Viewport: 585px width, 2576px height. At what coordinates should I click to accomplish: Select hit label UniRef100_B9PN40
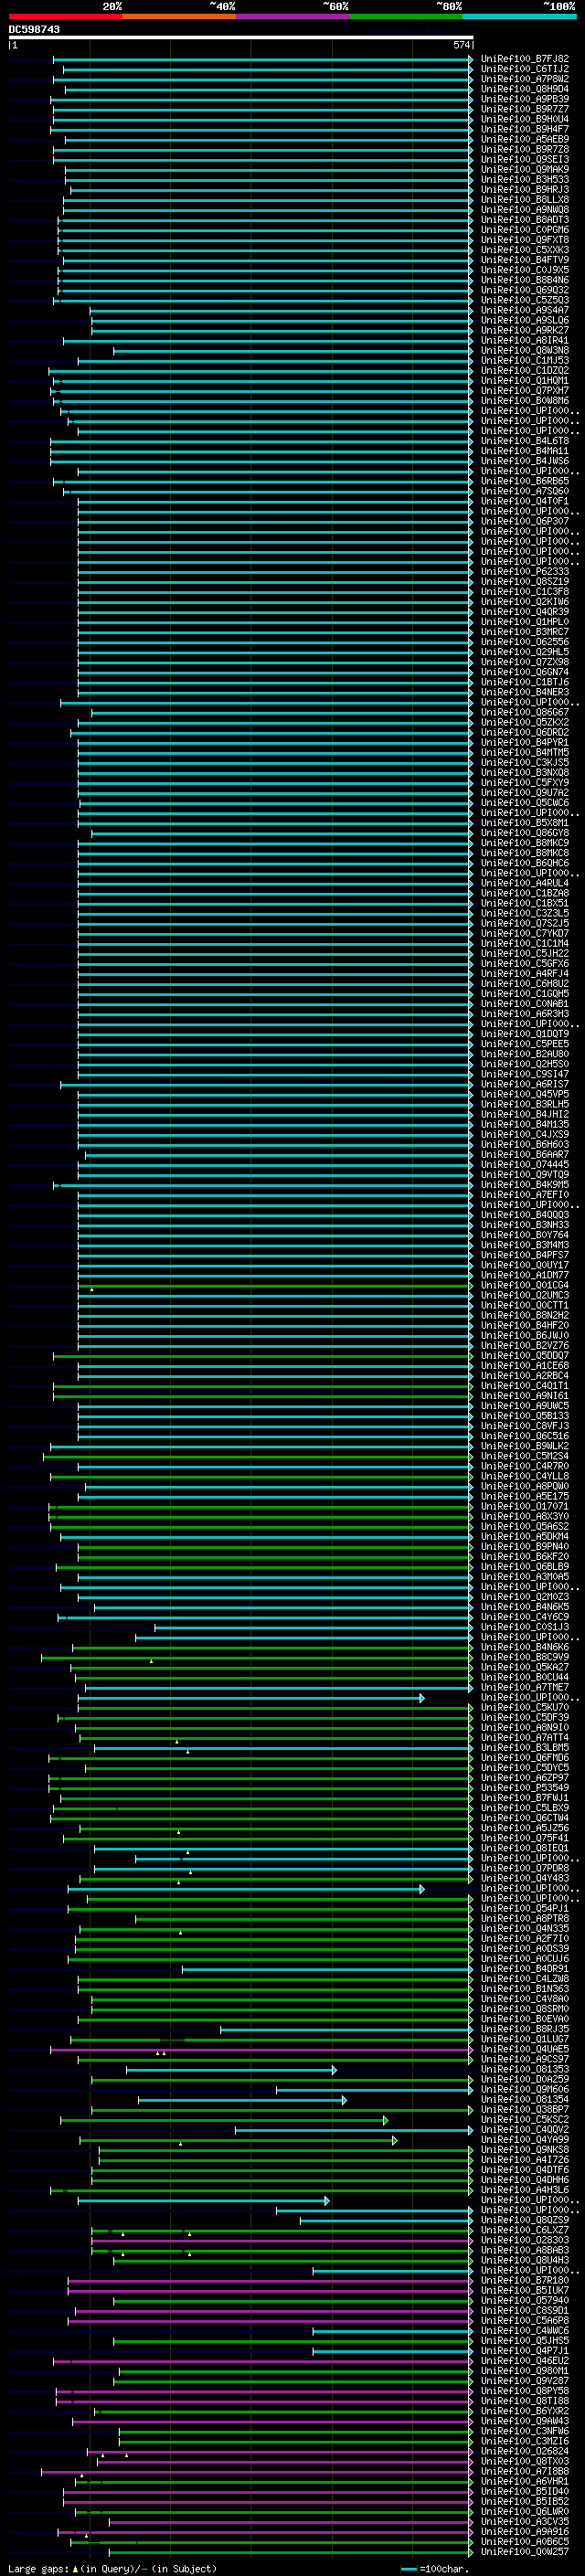[525, 1547]
